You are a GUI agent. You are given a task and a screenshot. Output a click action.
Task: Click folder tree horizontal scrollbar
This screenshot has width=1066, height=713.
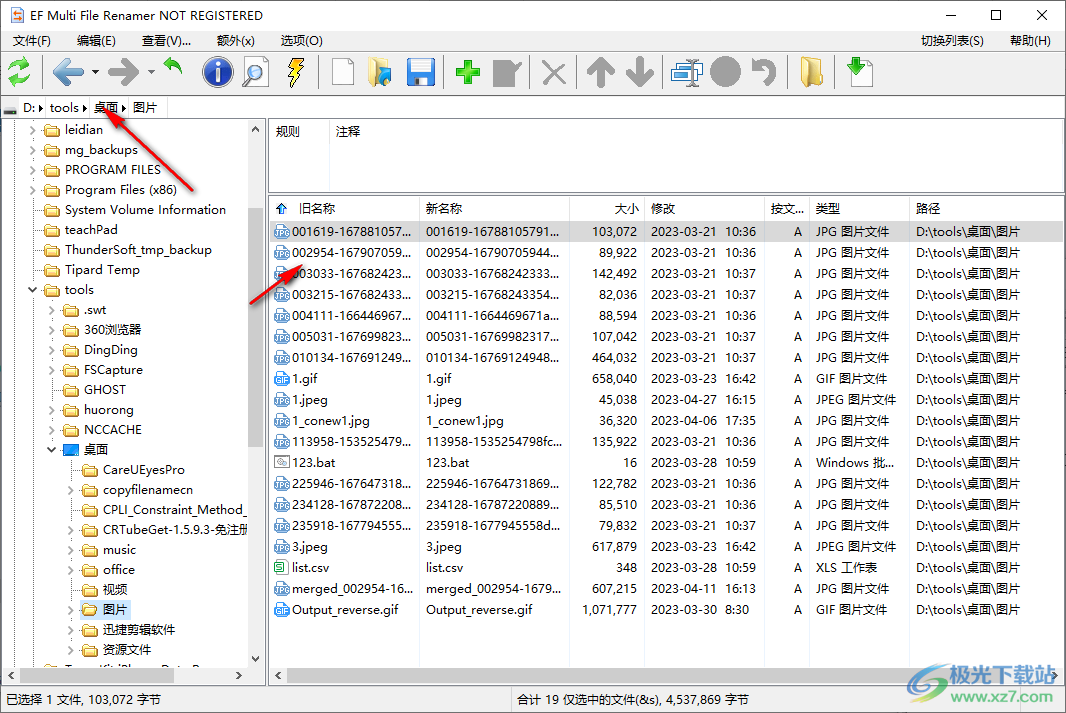point(97,676)
